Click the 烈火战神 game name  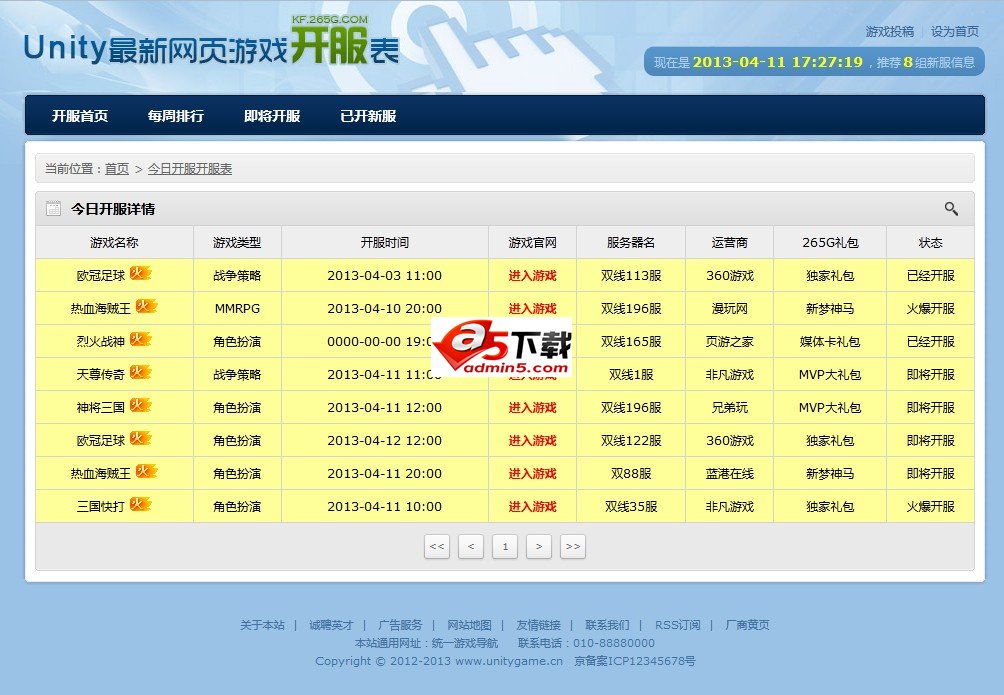[x=101, y=341]
